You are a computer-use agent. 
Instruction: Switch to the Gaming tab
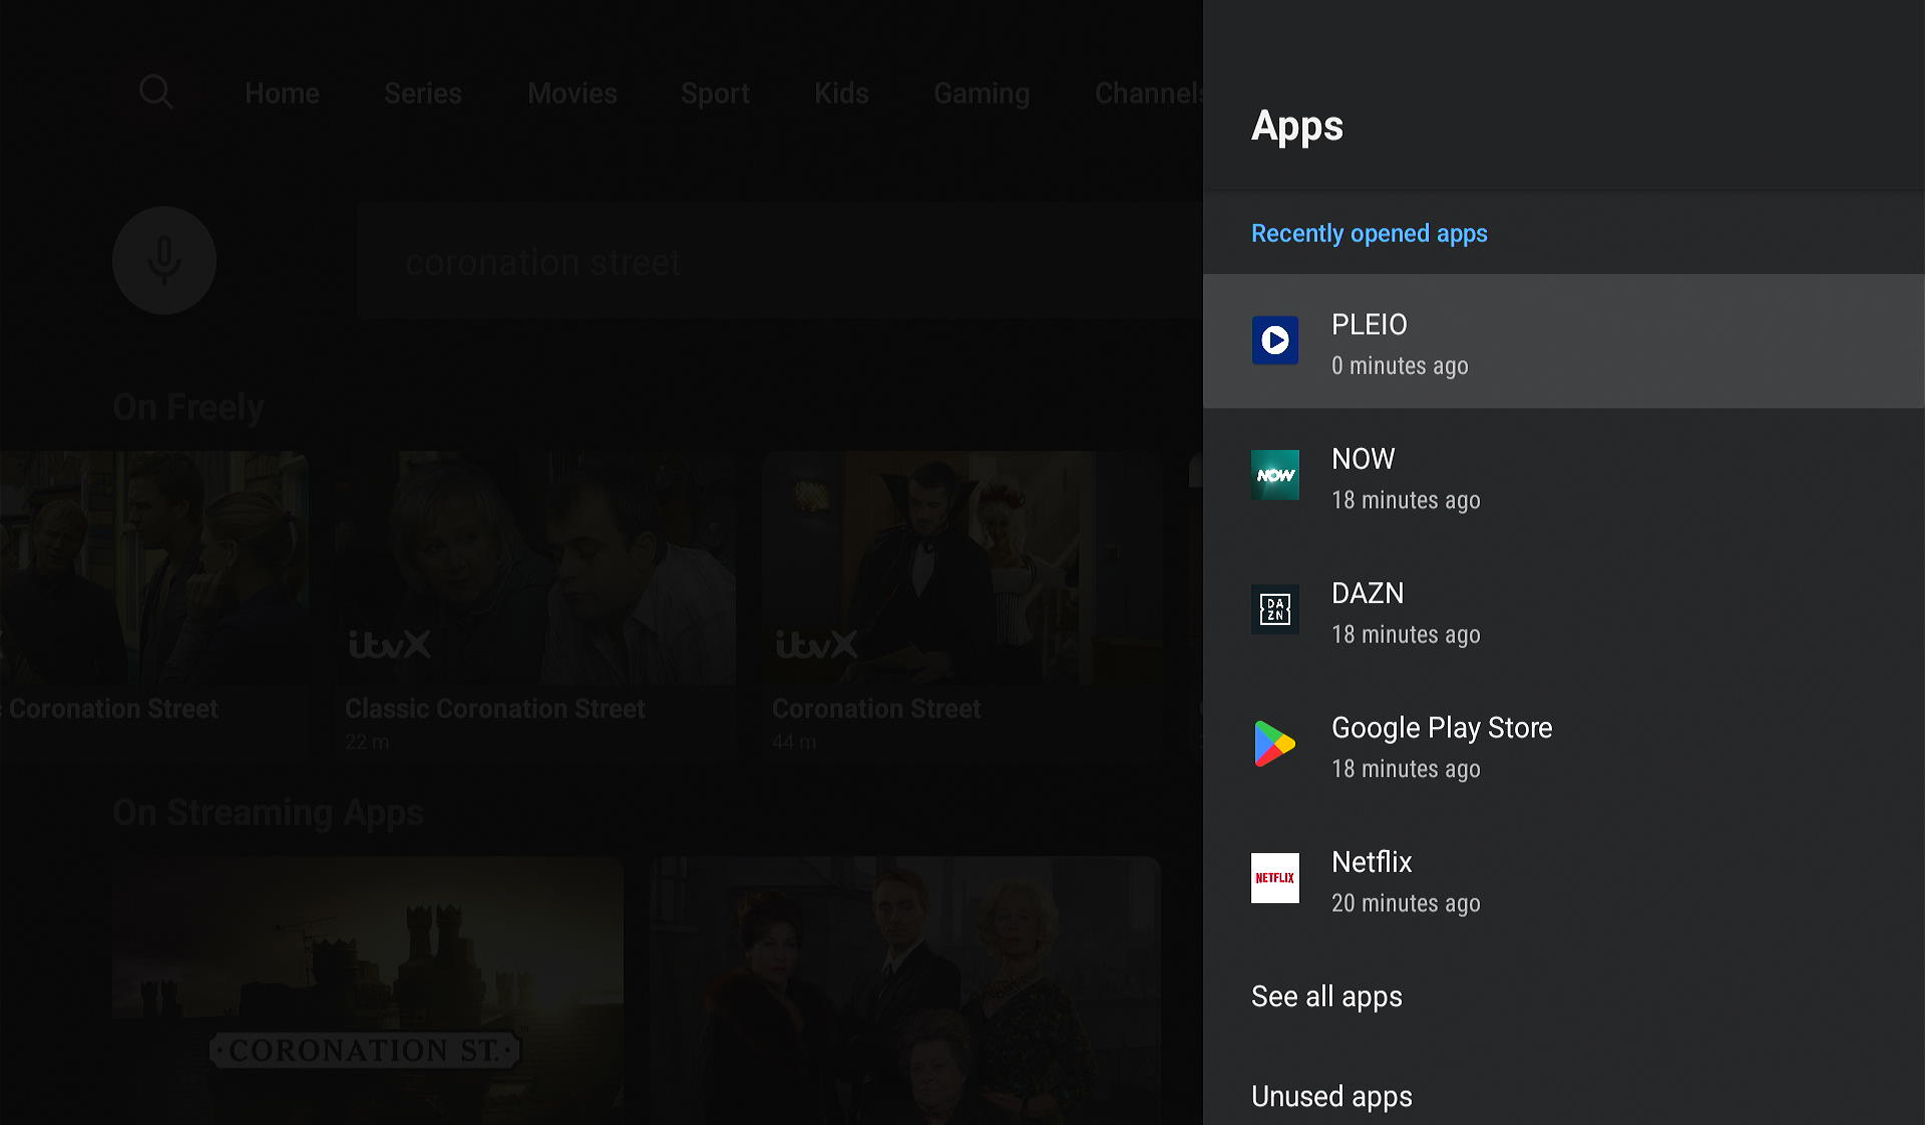[x=981, y=93]
